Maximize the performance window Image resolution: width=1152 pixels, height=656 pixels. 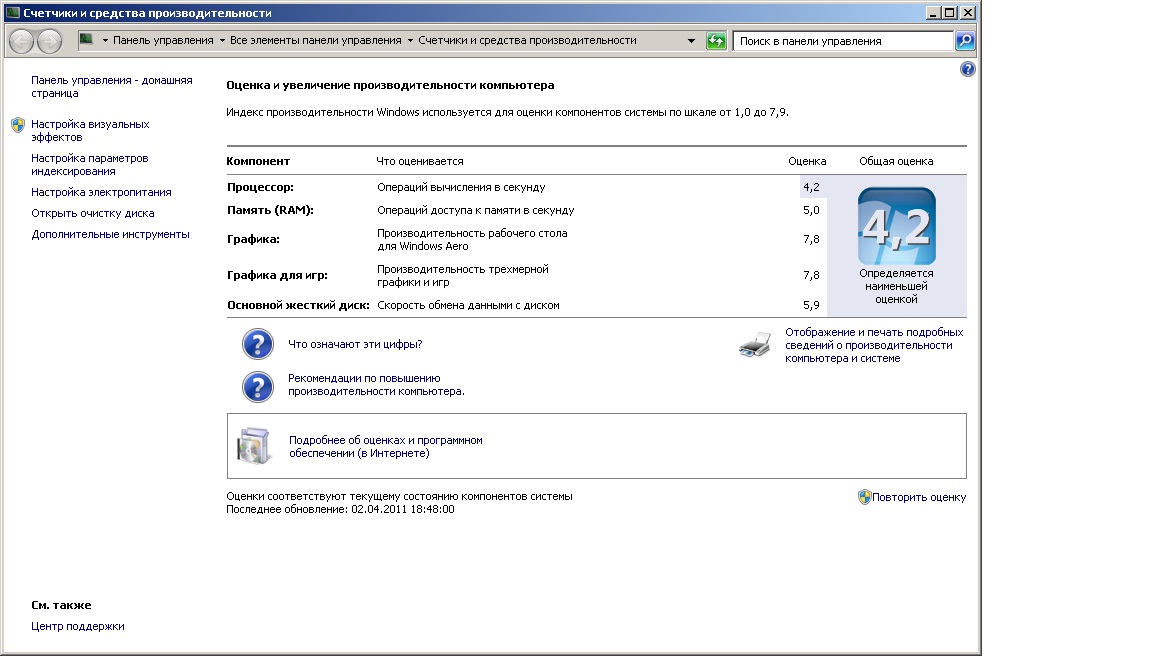(949, 12)
